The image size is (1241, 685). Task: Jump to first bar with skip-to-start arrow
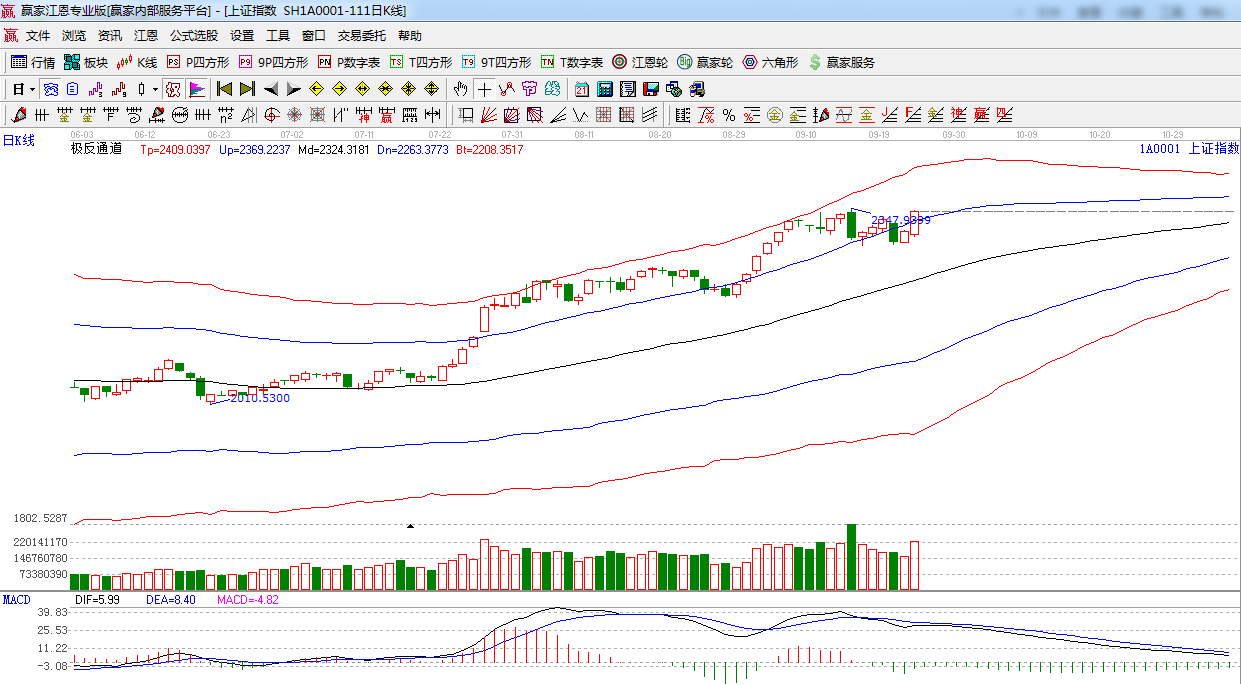point(224,89)
